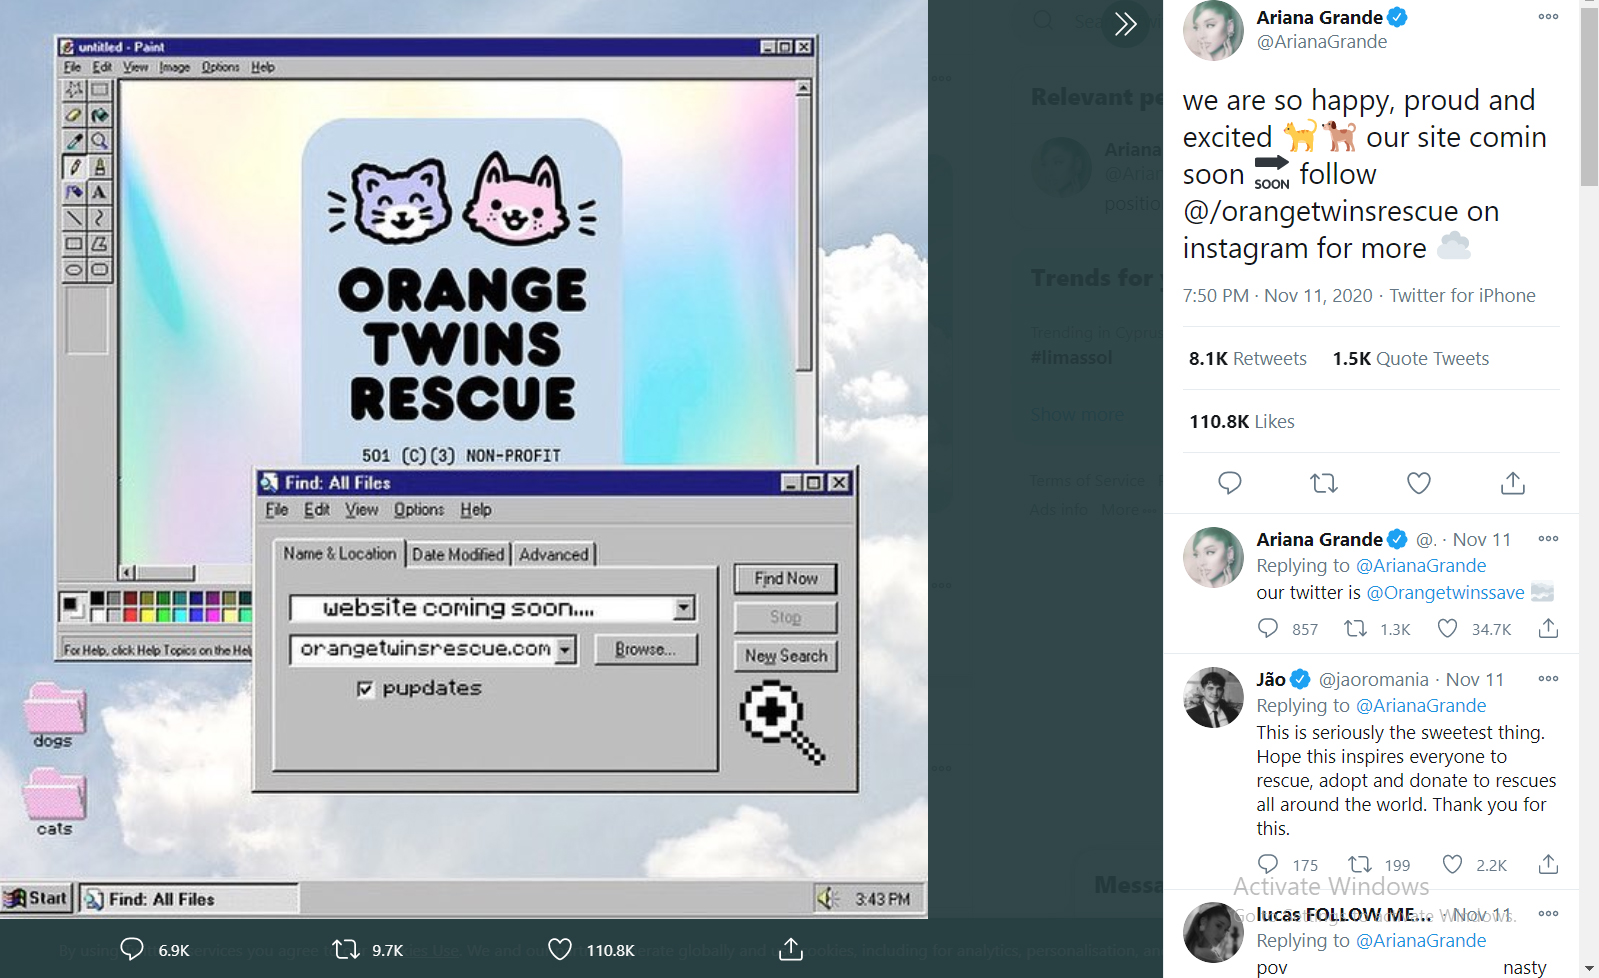Image resolution: width=1599 pixels, height=978 pixels.
Task: Share the 'our twitter is' reply tweet
Action: tap(1548, 628)
